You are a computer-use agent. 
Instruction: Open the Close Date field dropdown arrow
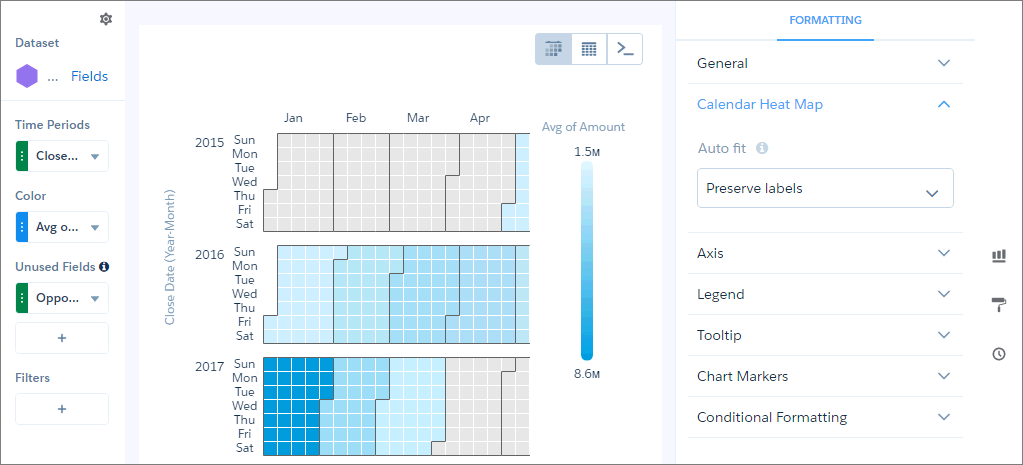coord(95,157)
